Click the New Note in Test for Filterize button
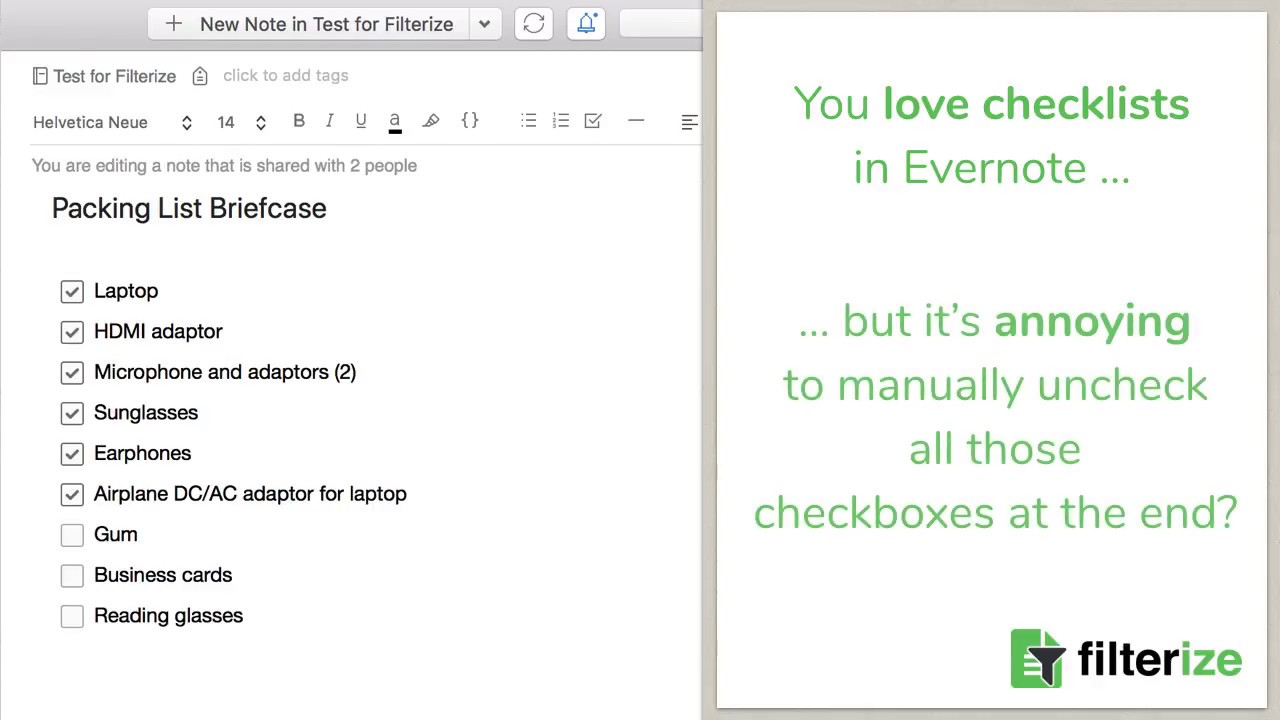Image resolution: width=1280 pixels, height=720 pixels. pyautogui.click(x=309, y=24)
